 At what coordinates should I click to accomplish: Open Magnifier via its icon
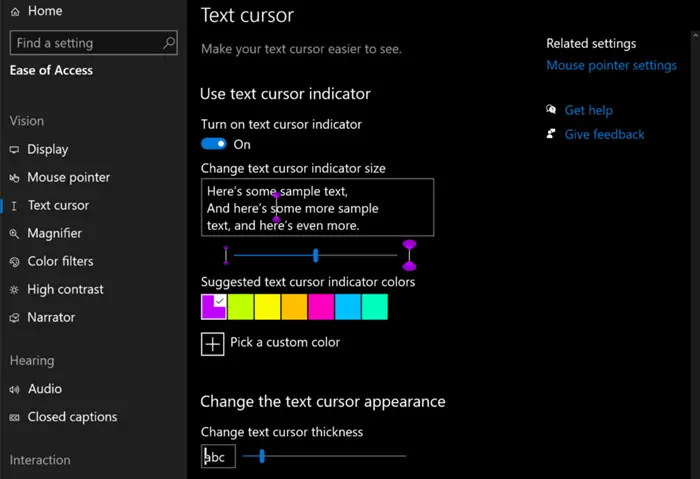coord(14,233)
